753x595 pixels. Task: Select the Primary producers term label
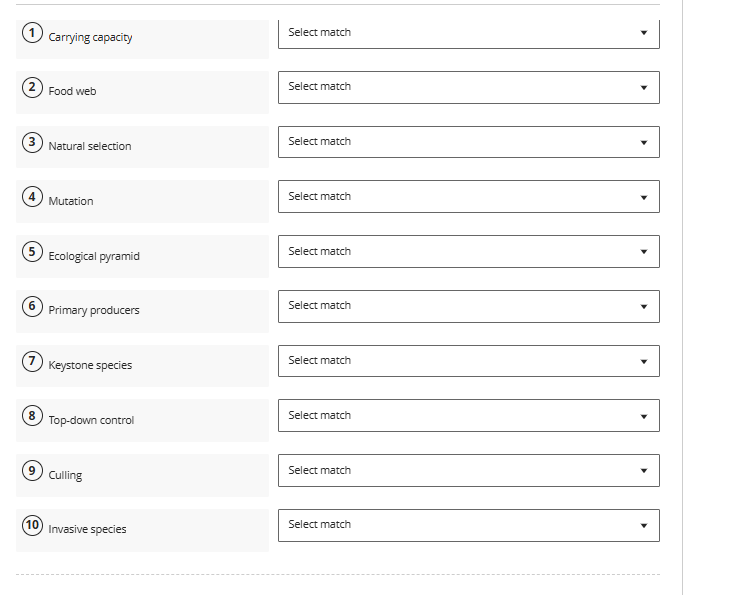[94, 311]
